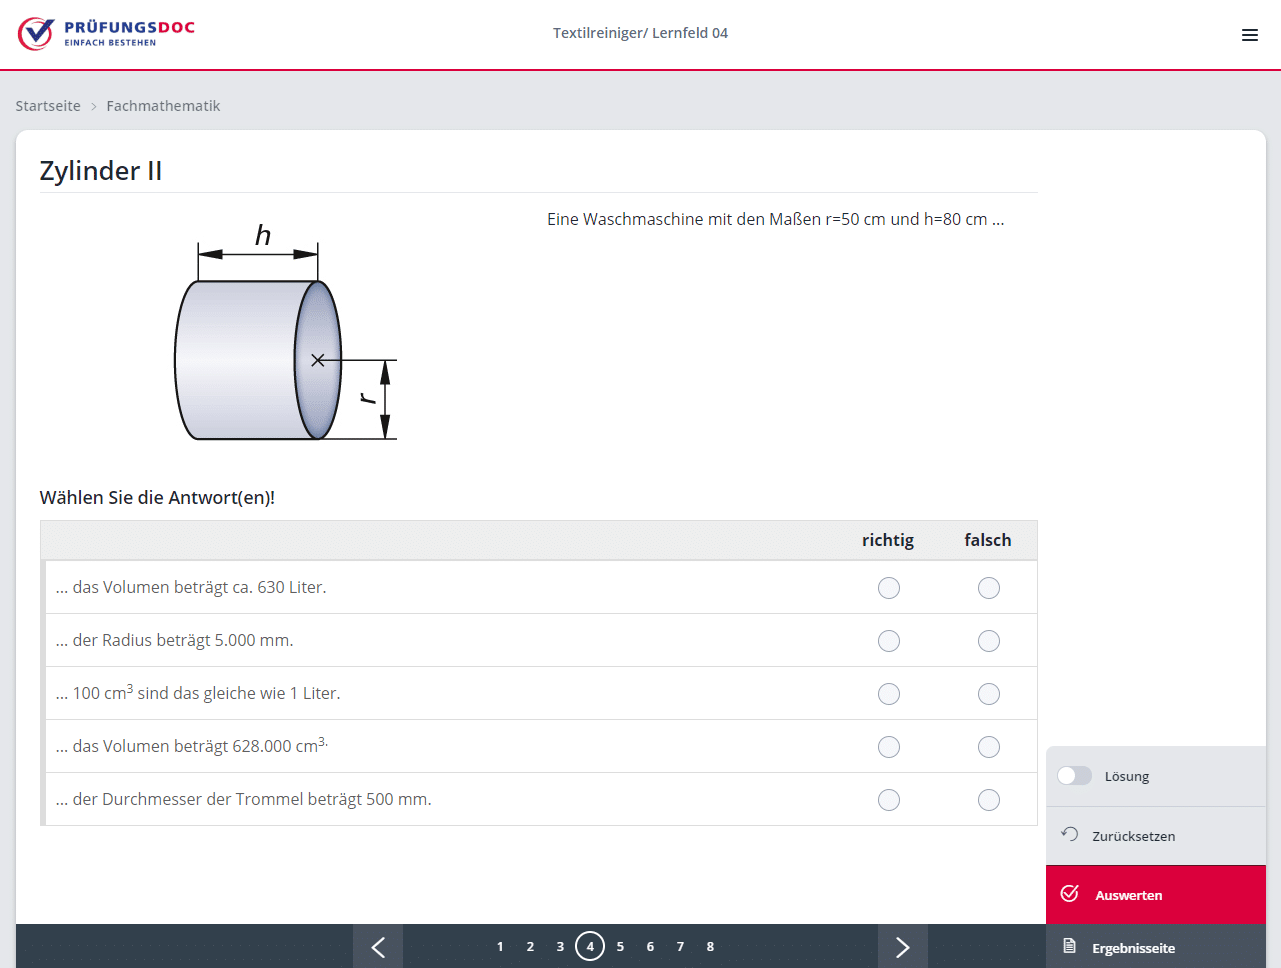Go to the previous question arrow
Screen dimensions: 1281x968
(x=378, y=946)
